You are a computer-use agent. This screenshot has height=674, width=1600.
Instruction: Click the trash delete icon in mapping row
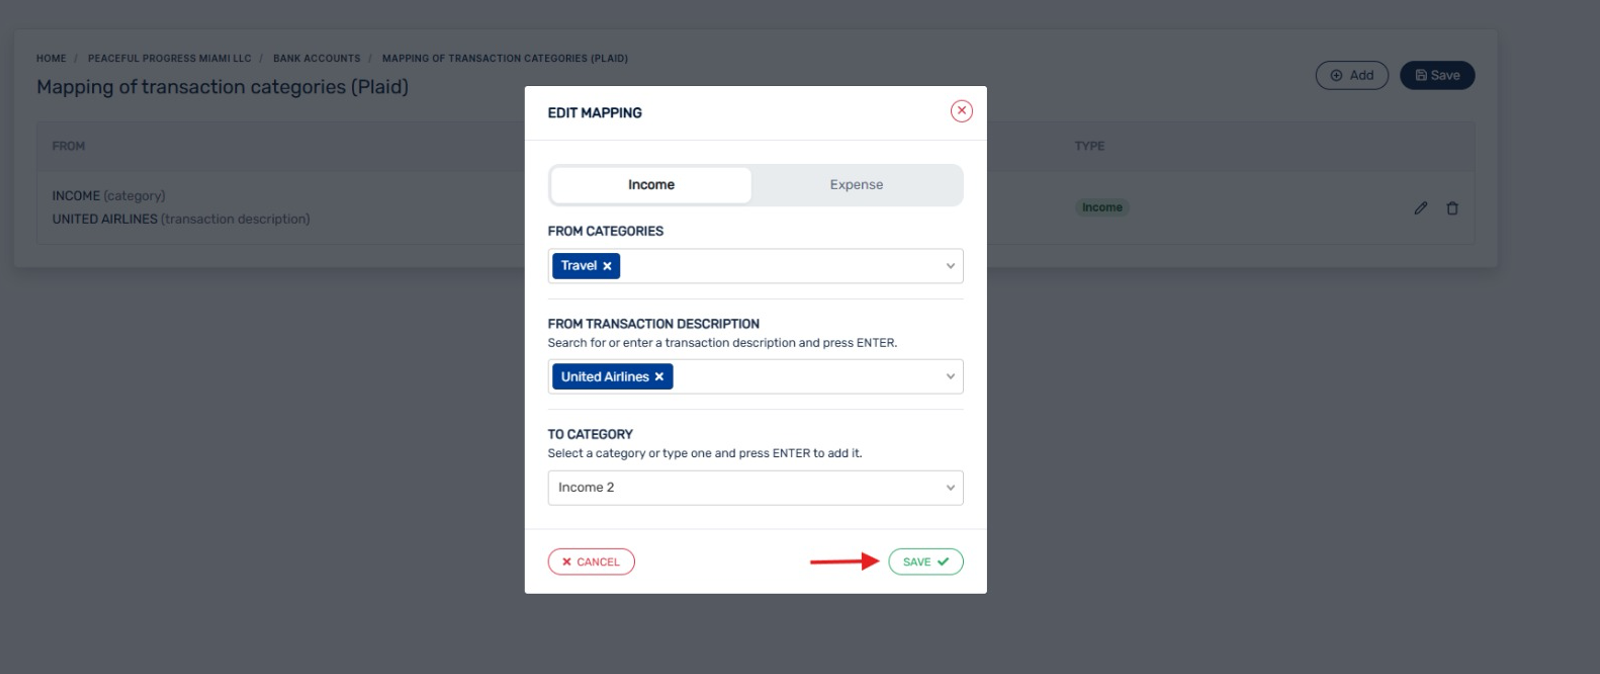(x=1452, y=208)
